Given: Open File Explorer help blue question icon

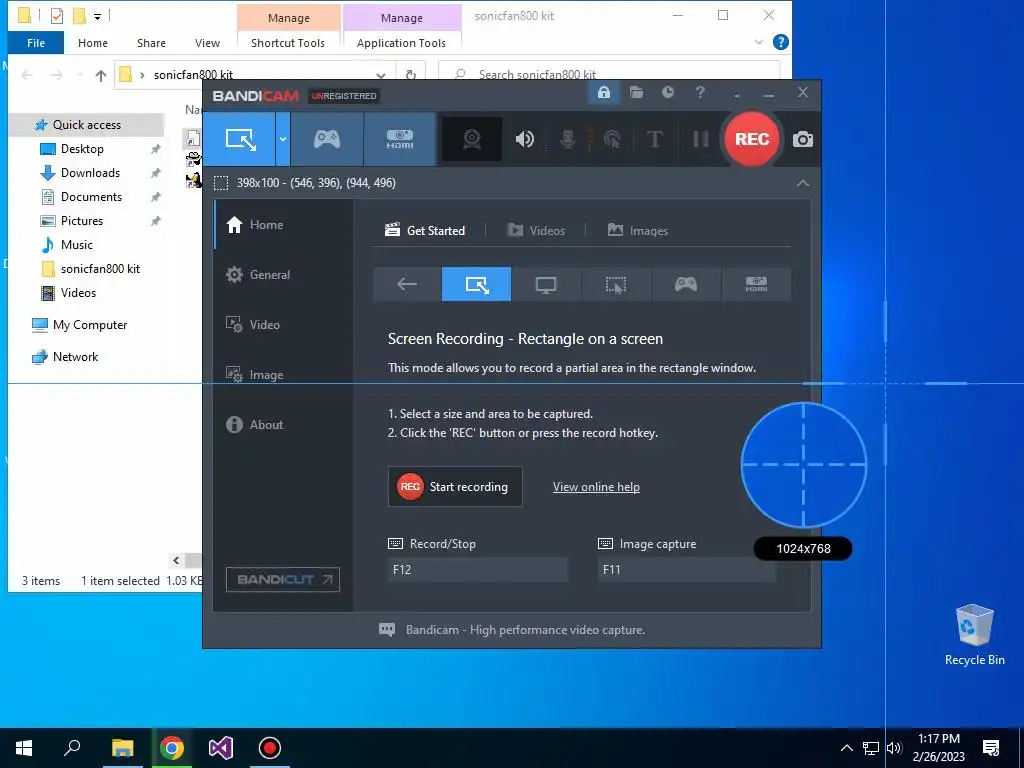Looking at the screenshot, I should coord(780,42).
